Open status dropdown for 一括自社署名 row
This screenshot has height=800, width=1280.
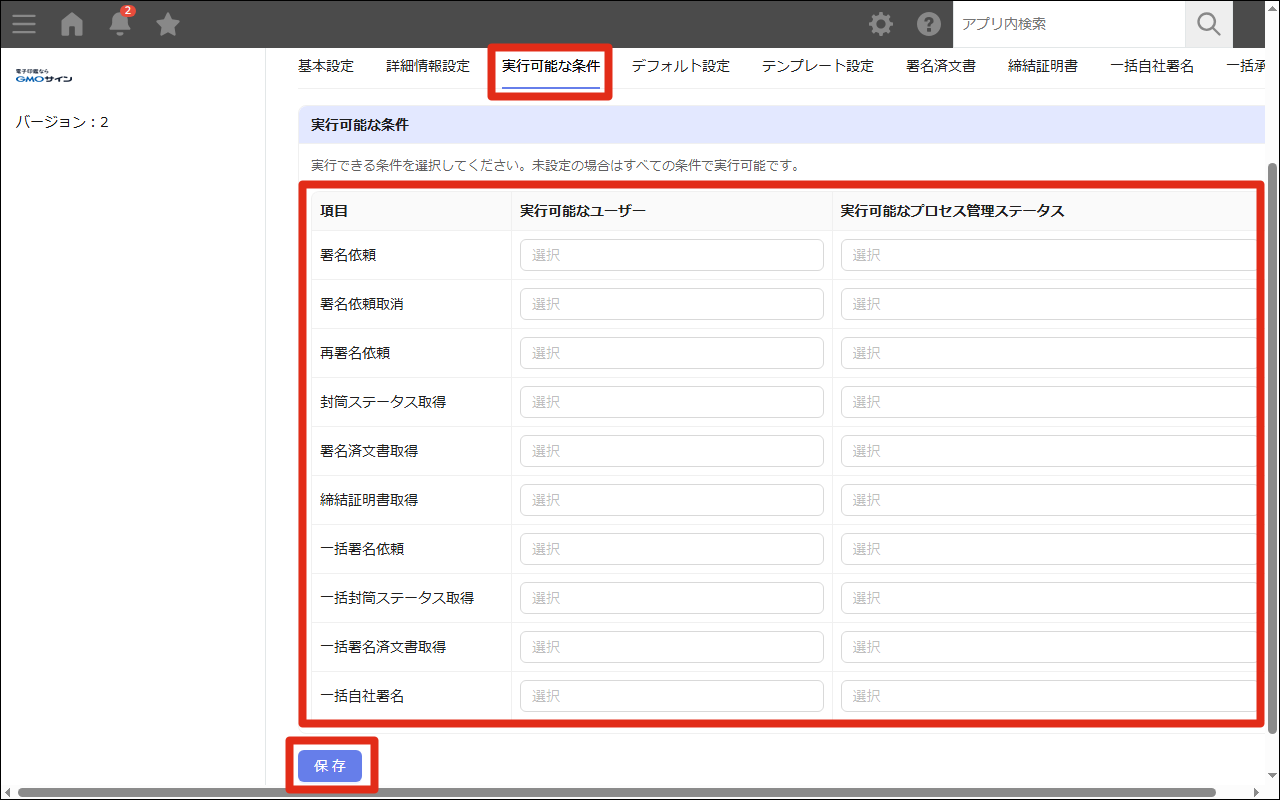click(1048, 696)
